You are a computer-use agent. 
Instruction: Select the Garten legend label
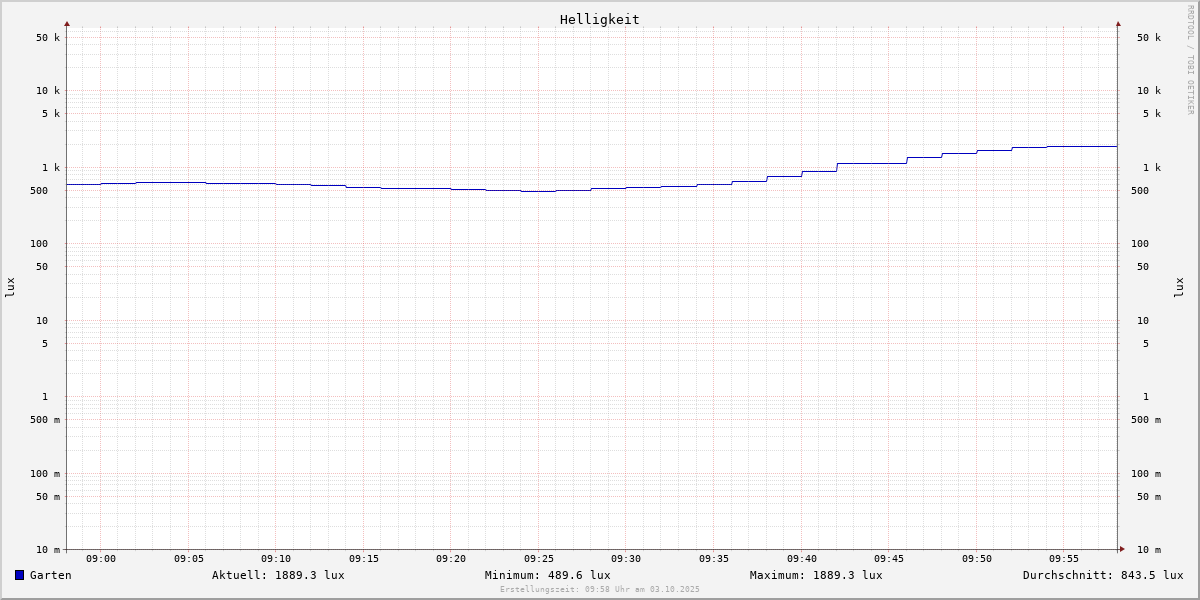pos(51,575)
